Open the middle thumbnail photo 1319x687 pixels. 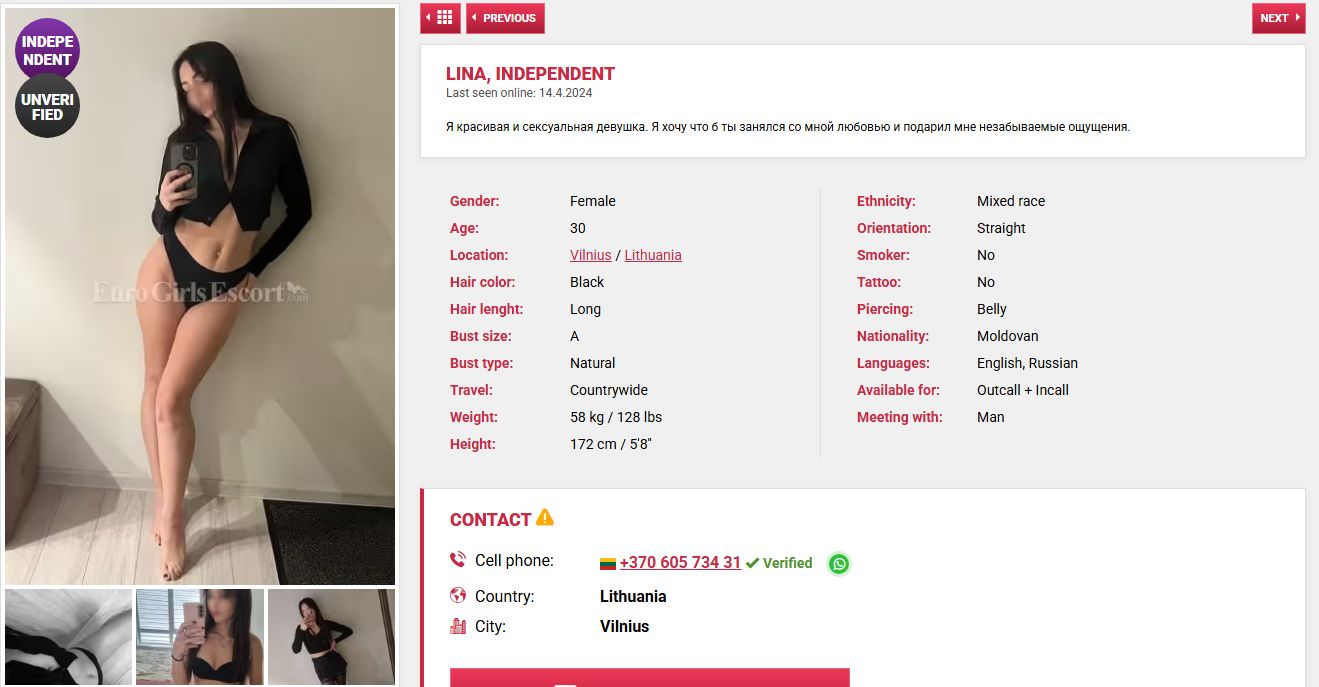200,637
